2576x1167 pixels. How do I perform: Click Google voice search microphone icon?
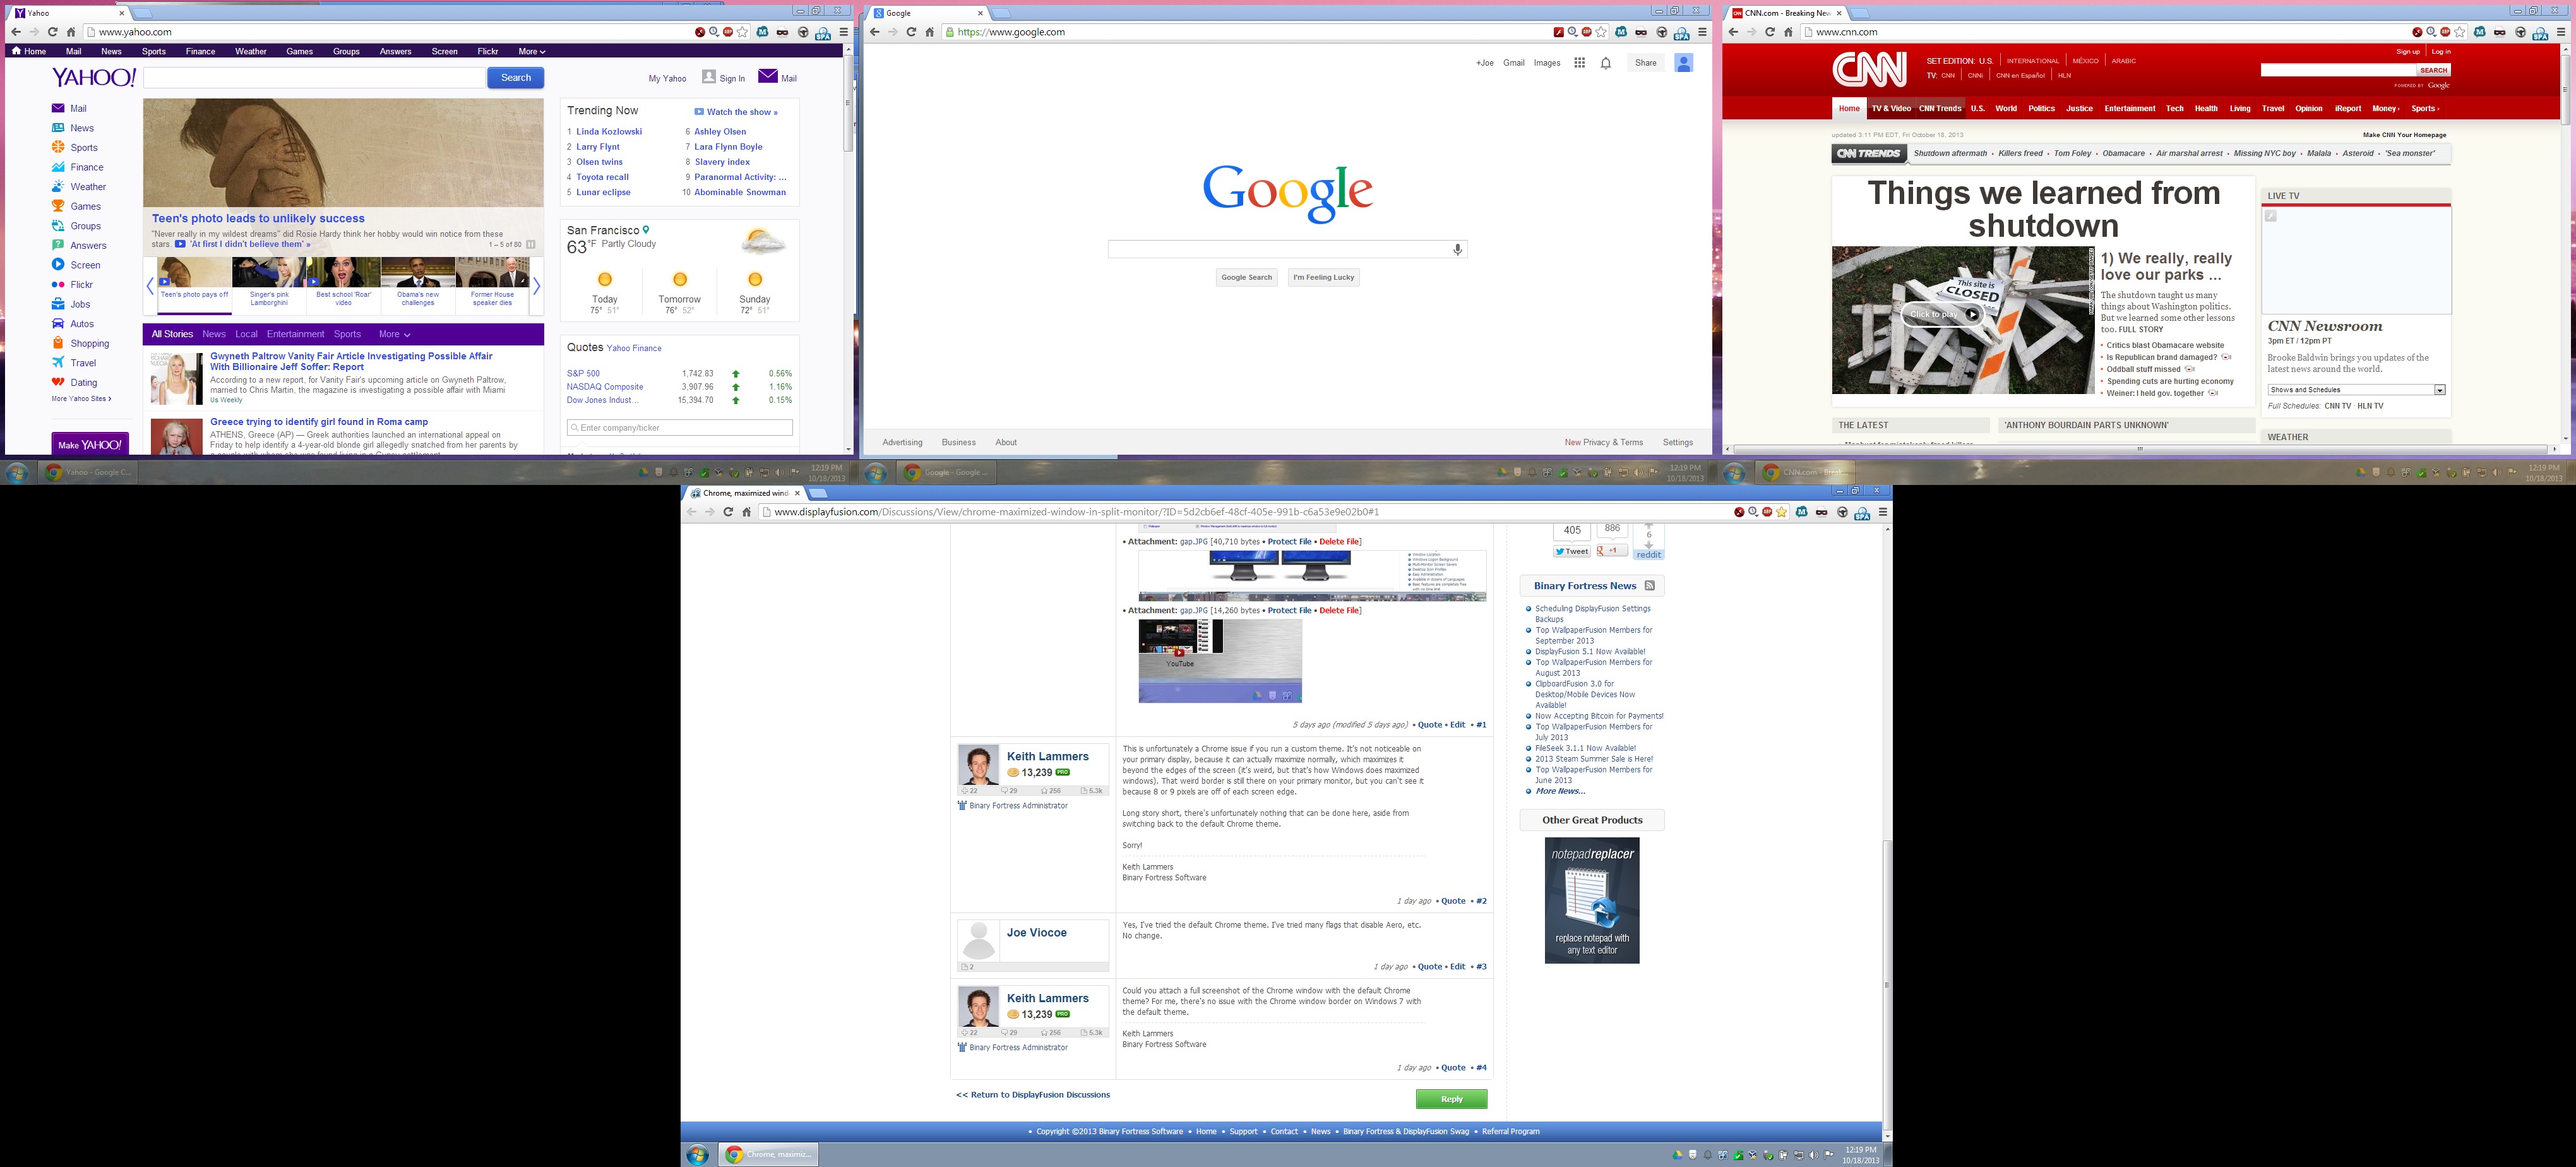pyautogui.click(x=1458, y=249)
